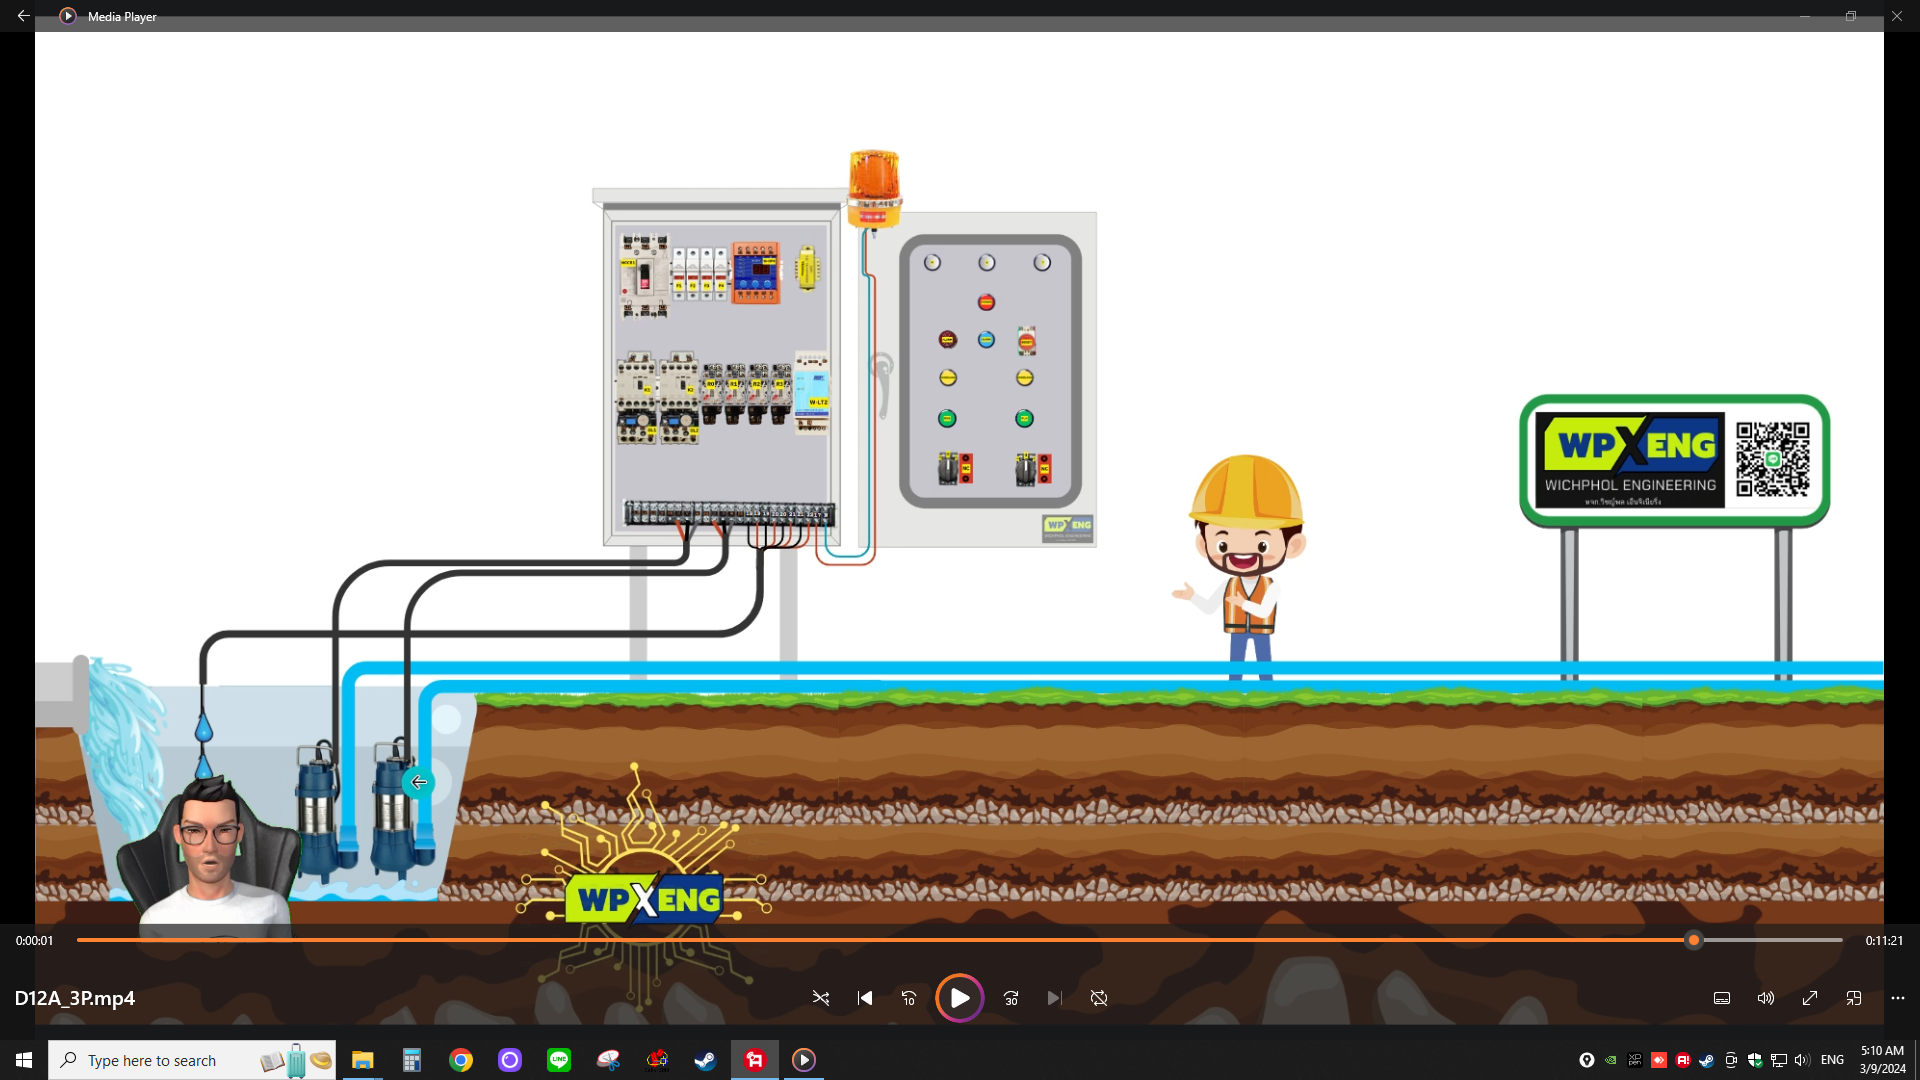Go to previous track
Image resolution: width=1920 pixels, height=1080 pixels.
(x=865, y=998)
